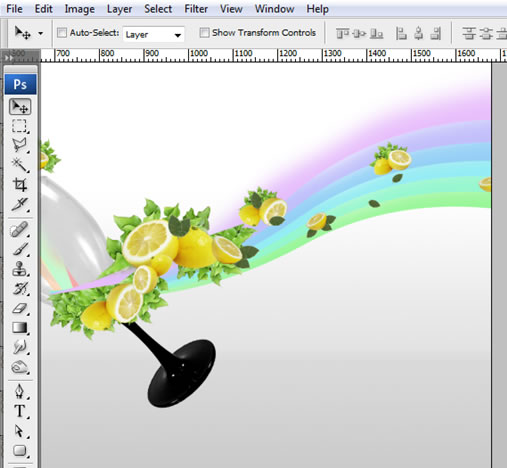507x468 pixels.
Task: Select the Eraser tool
Action: [20, 308]
